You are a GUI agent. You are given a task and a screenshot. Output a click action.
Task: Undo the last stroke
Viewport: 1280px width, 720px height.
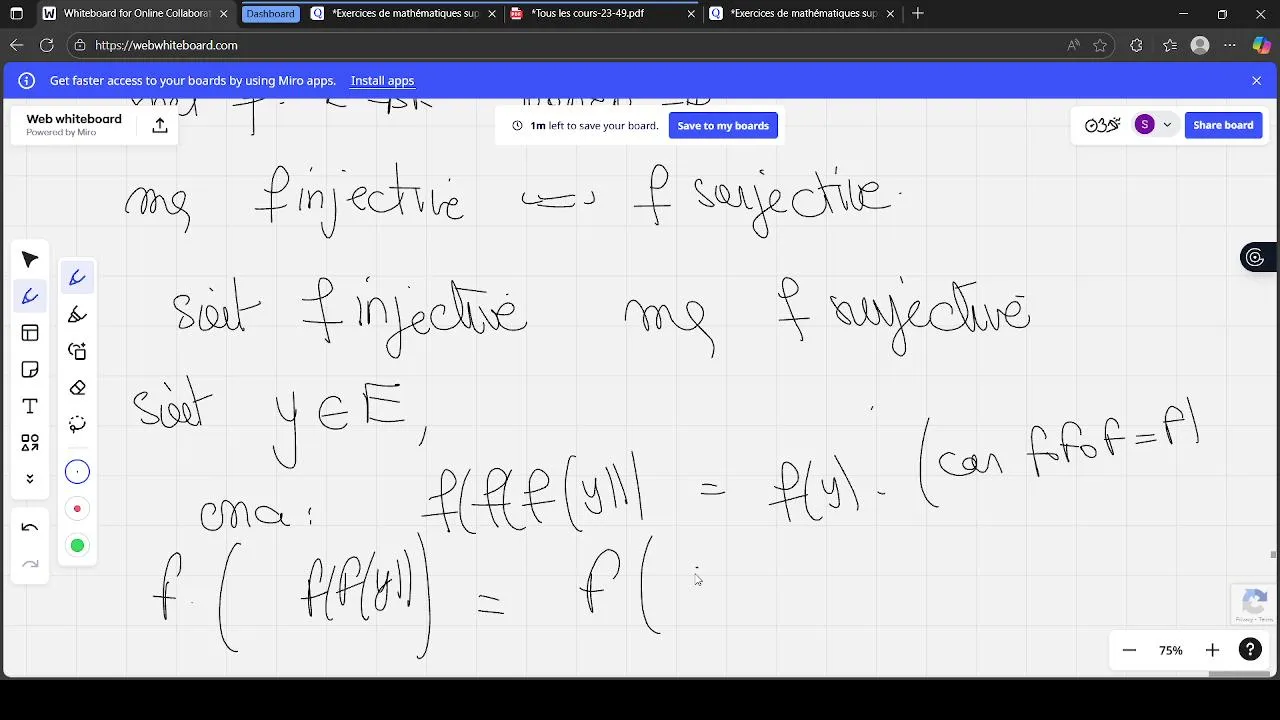pyautogui.click(x=30, y=528)
